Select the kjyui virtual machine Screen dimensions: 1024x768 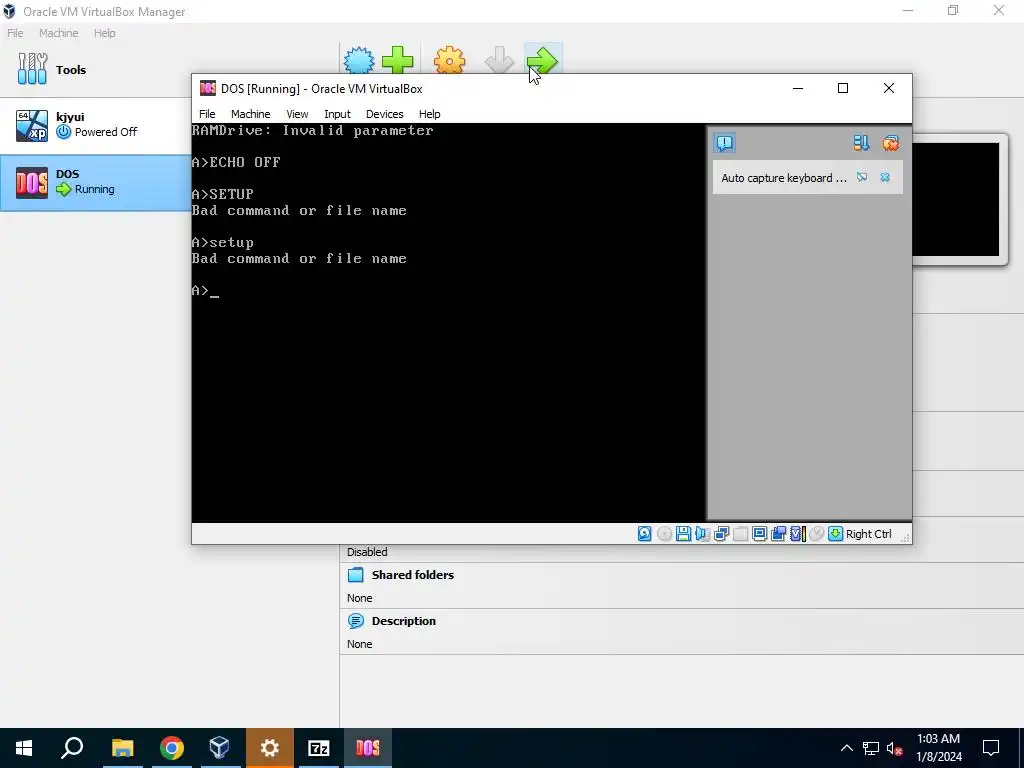tap(95, 125)
